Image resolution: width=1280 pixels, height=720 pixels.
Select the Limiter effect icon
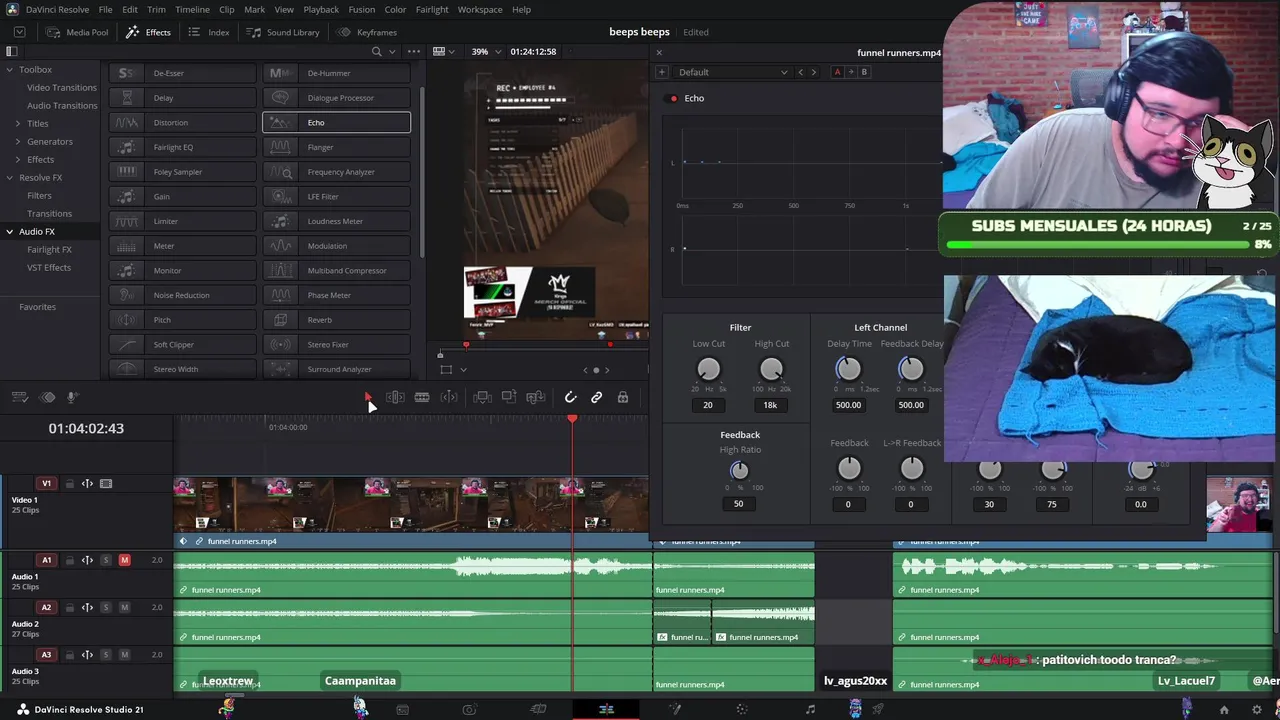[x=126, y=221]
